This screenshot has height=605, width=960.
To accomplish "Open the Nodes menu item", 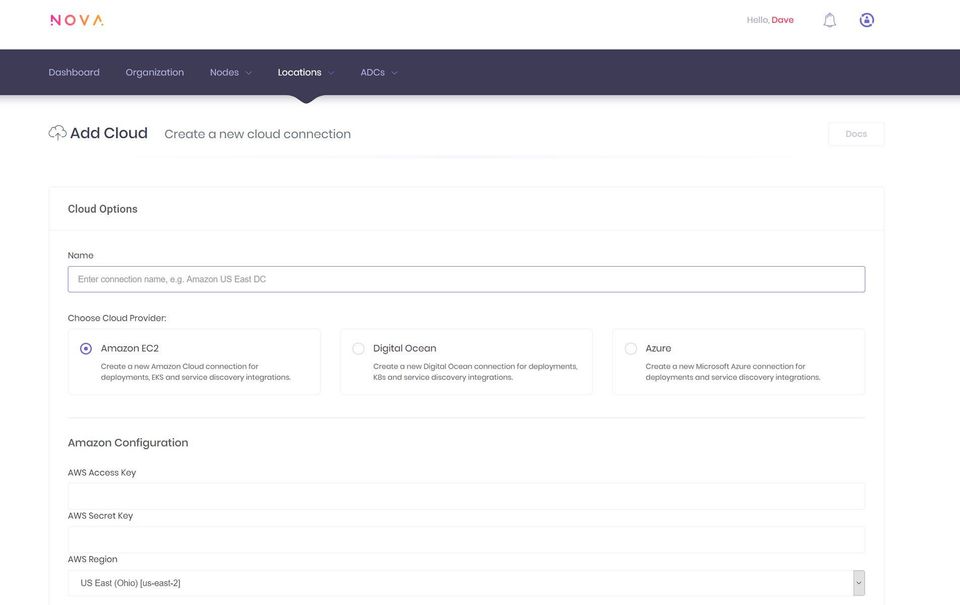I will (x=224, y=72).
